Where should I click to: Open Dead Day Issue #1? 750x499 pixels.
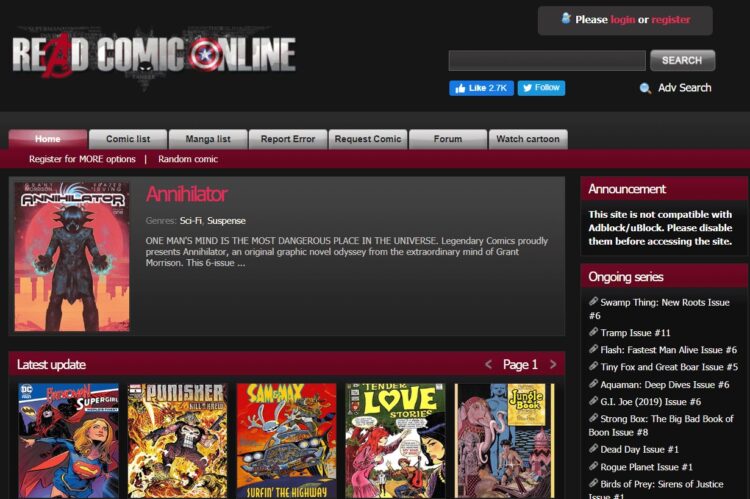click(x=640, y=449)
